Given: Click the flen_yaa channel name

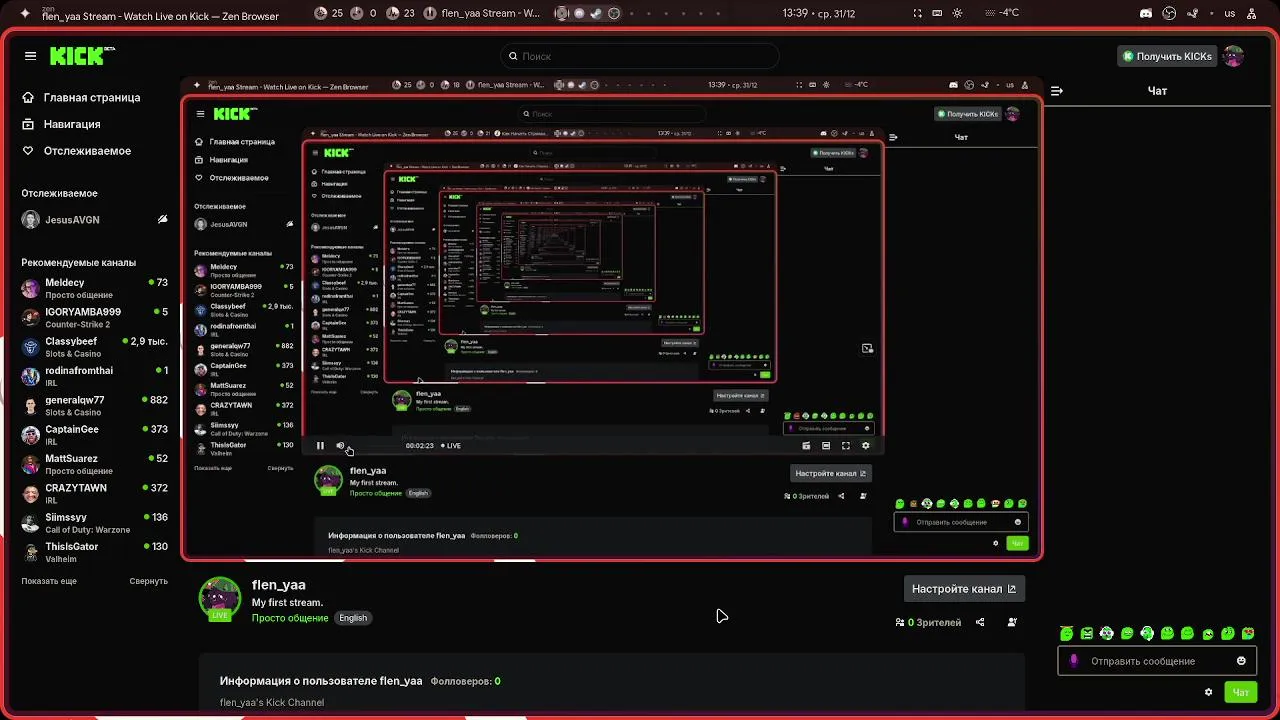Looking at the screenshot, I should (279, 585).
